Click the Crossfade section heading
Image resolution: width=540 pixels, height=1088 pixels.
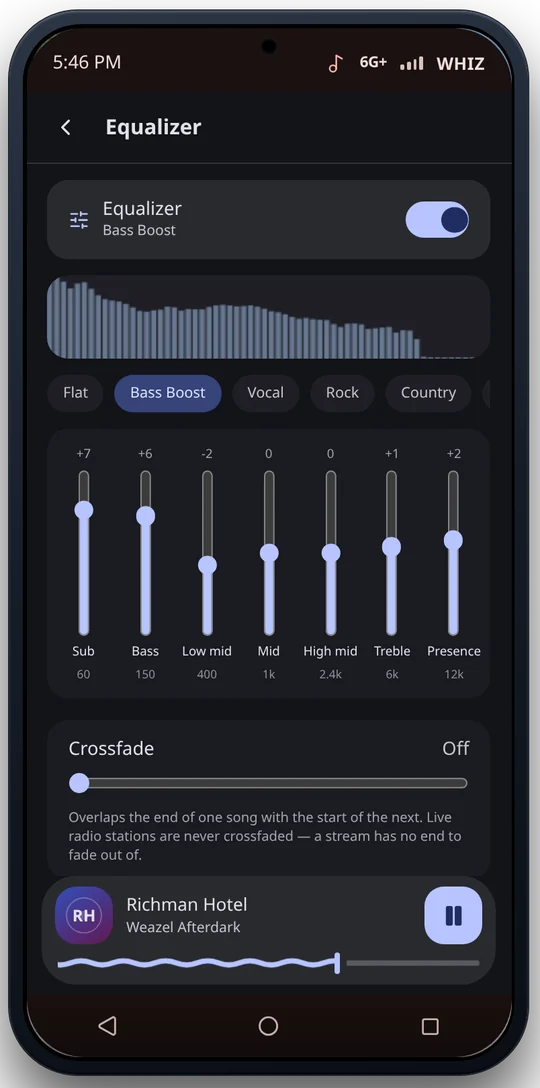pyautogui.click(x=111, y=749)
